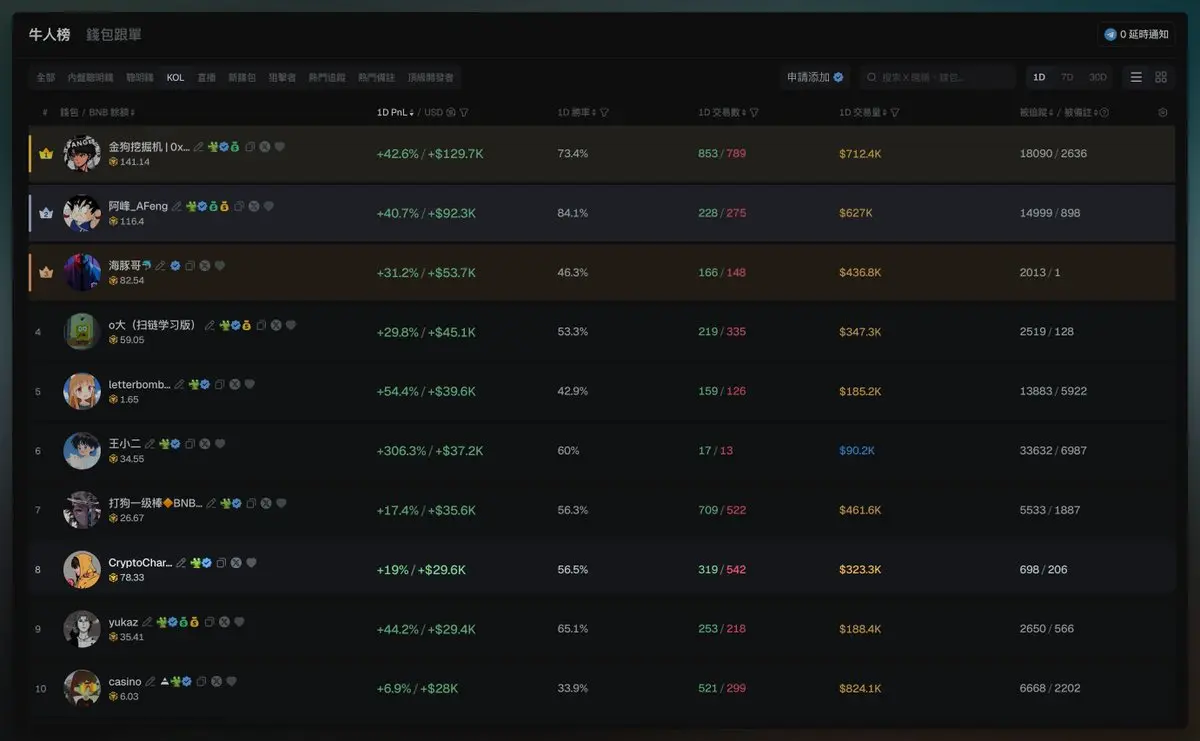Open 阿峰_AFeng wallet name link

(138, 206)
